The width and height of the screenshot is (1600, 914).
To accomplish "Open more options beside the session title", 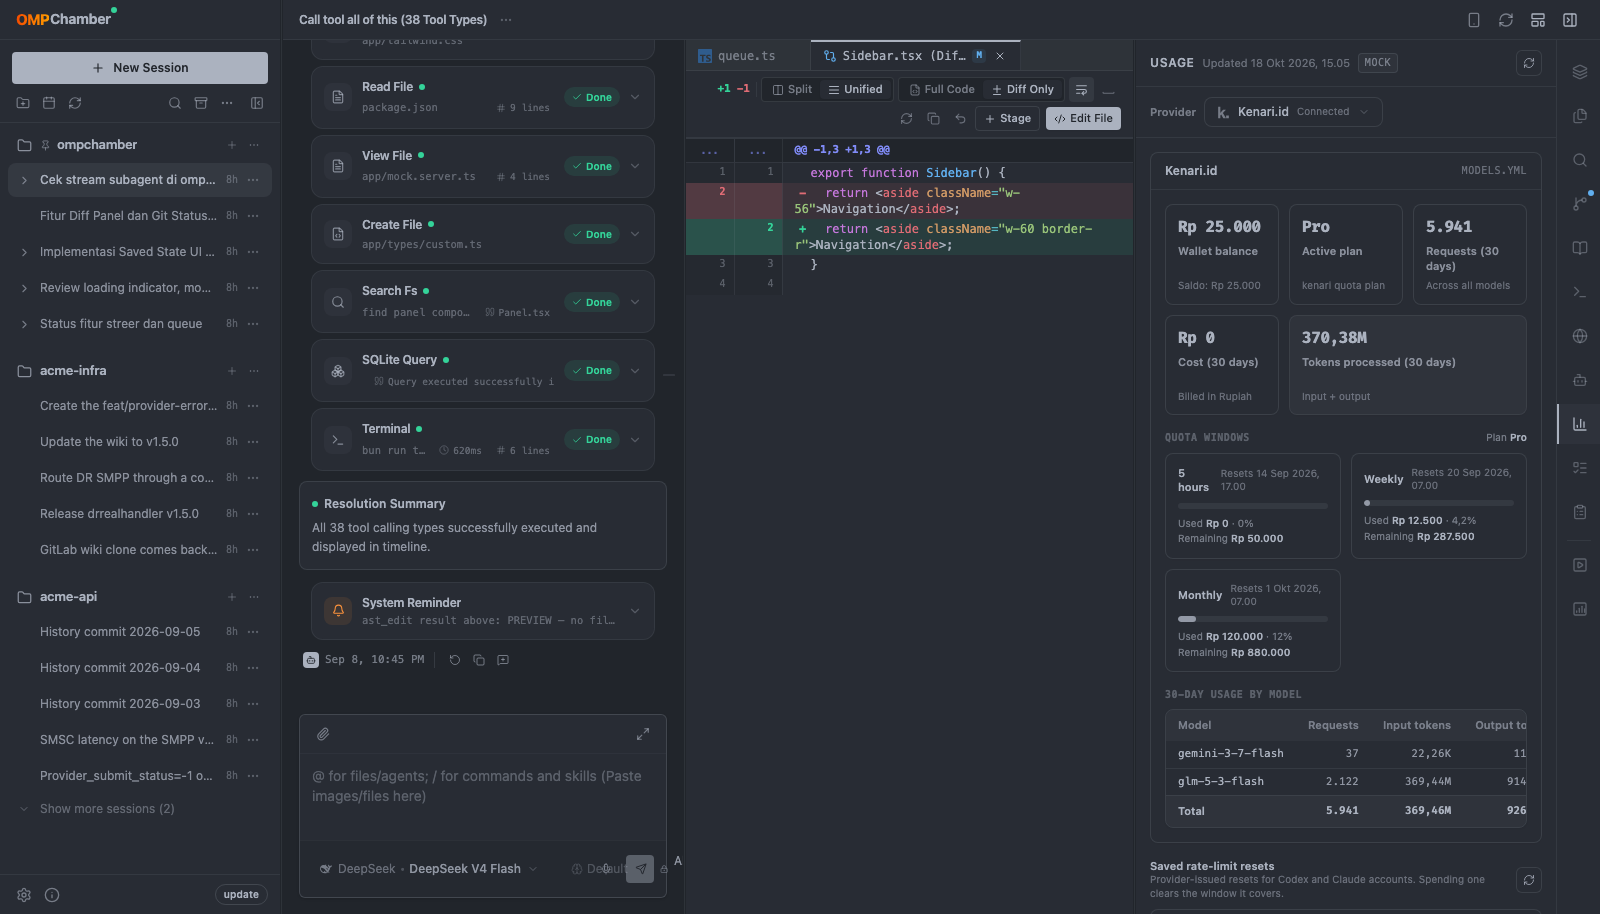I will pos(506,20).
